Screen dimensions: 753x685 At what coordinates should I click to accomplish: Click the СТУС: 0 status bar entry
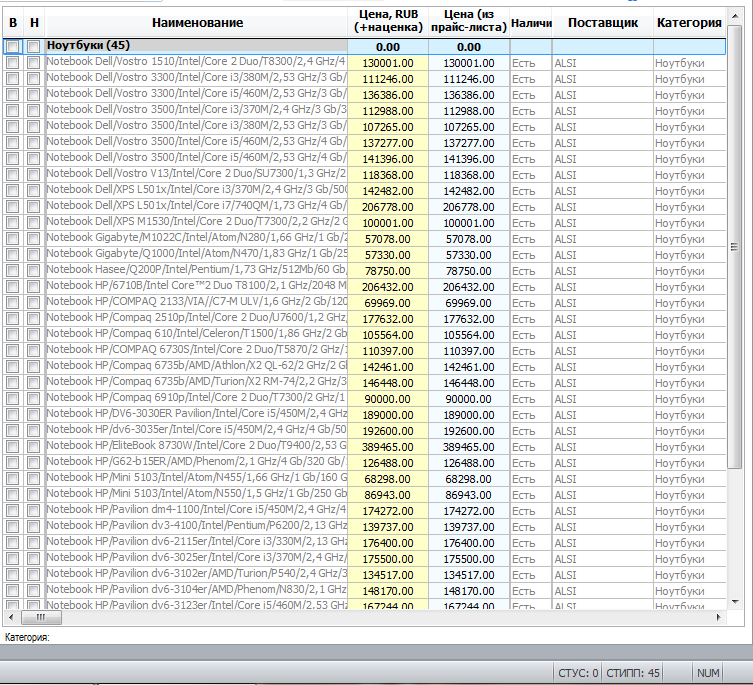578,673
